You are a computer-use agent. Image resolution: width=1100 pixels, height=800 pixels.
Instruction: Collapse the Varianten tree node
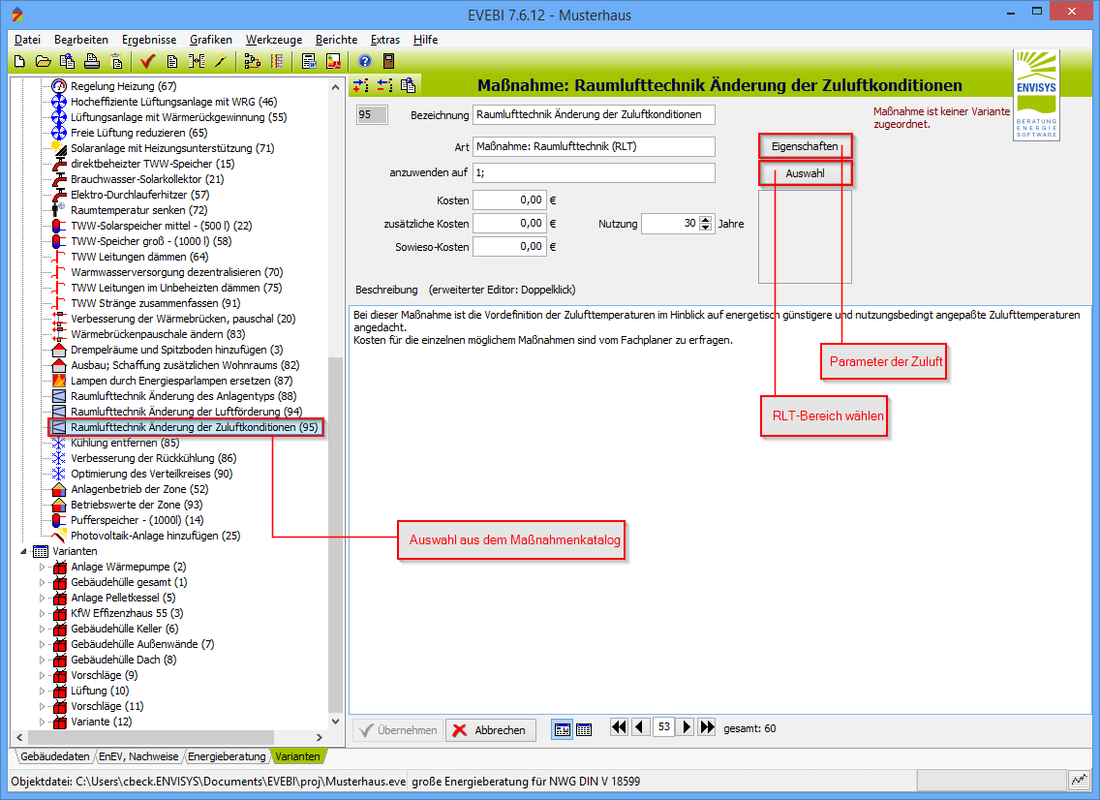(24, 551)
